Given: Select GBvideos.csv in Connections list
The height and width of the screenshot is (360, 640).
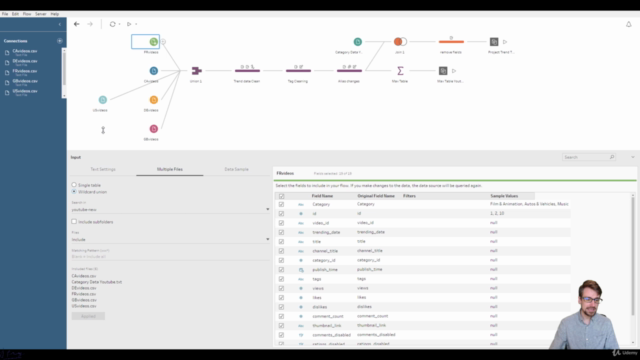Looking at the screenshot, I should coord(25,82).
